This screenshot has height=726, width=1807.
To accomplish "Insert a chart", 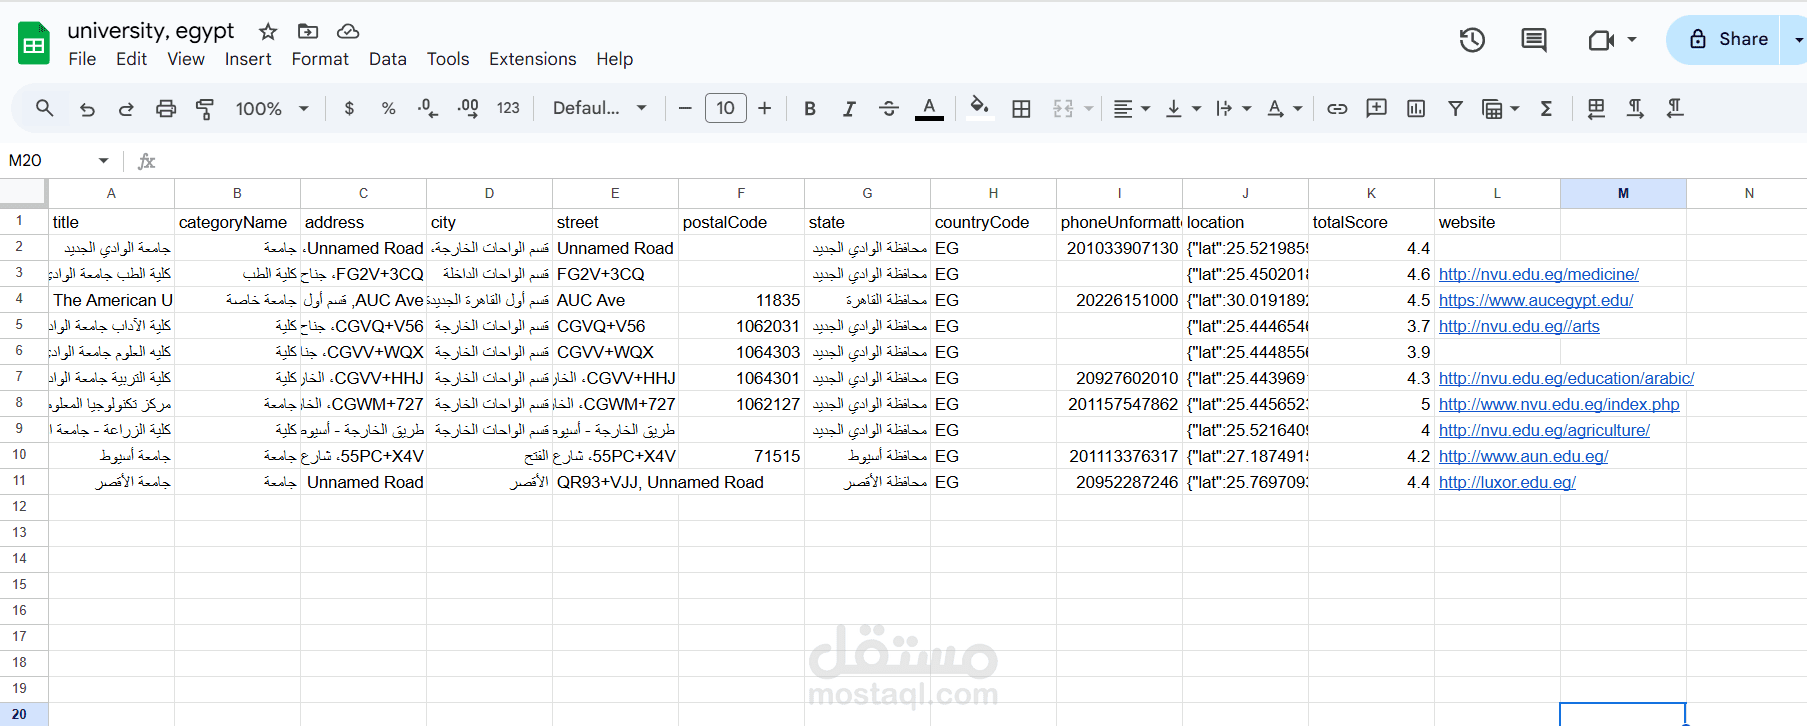I will pyautogui.click(x=1416, y=108).
